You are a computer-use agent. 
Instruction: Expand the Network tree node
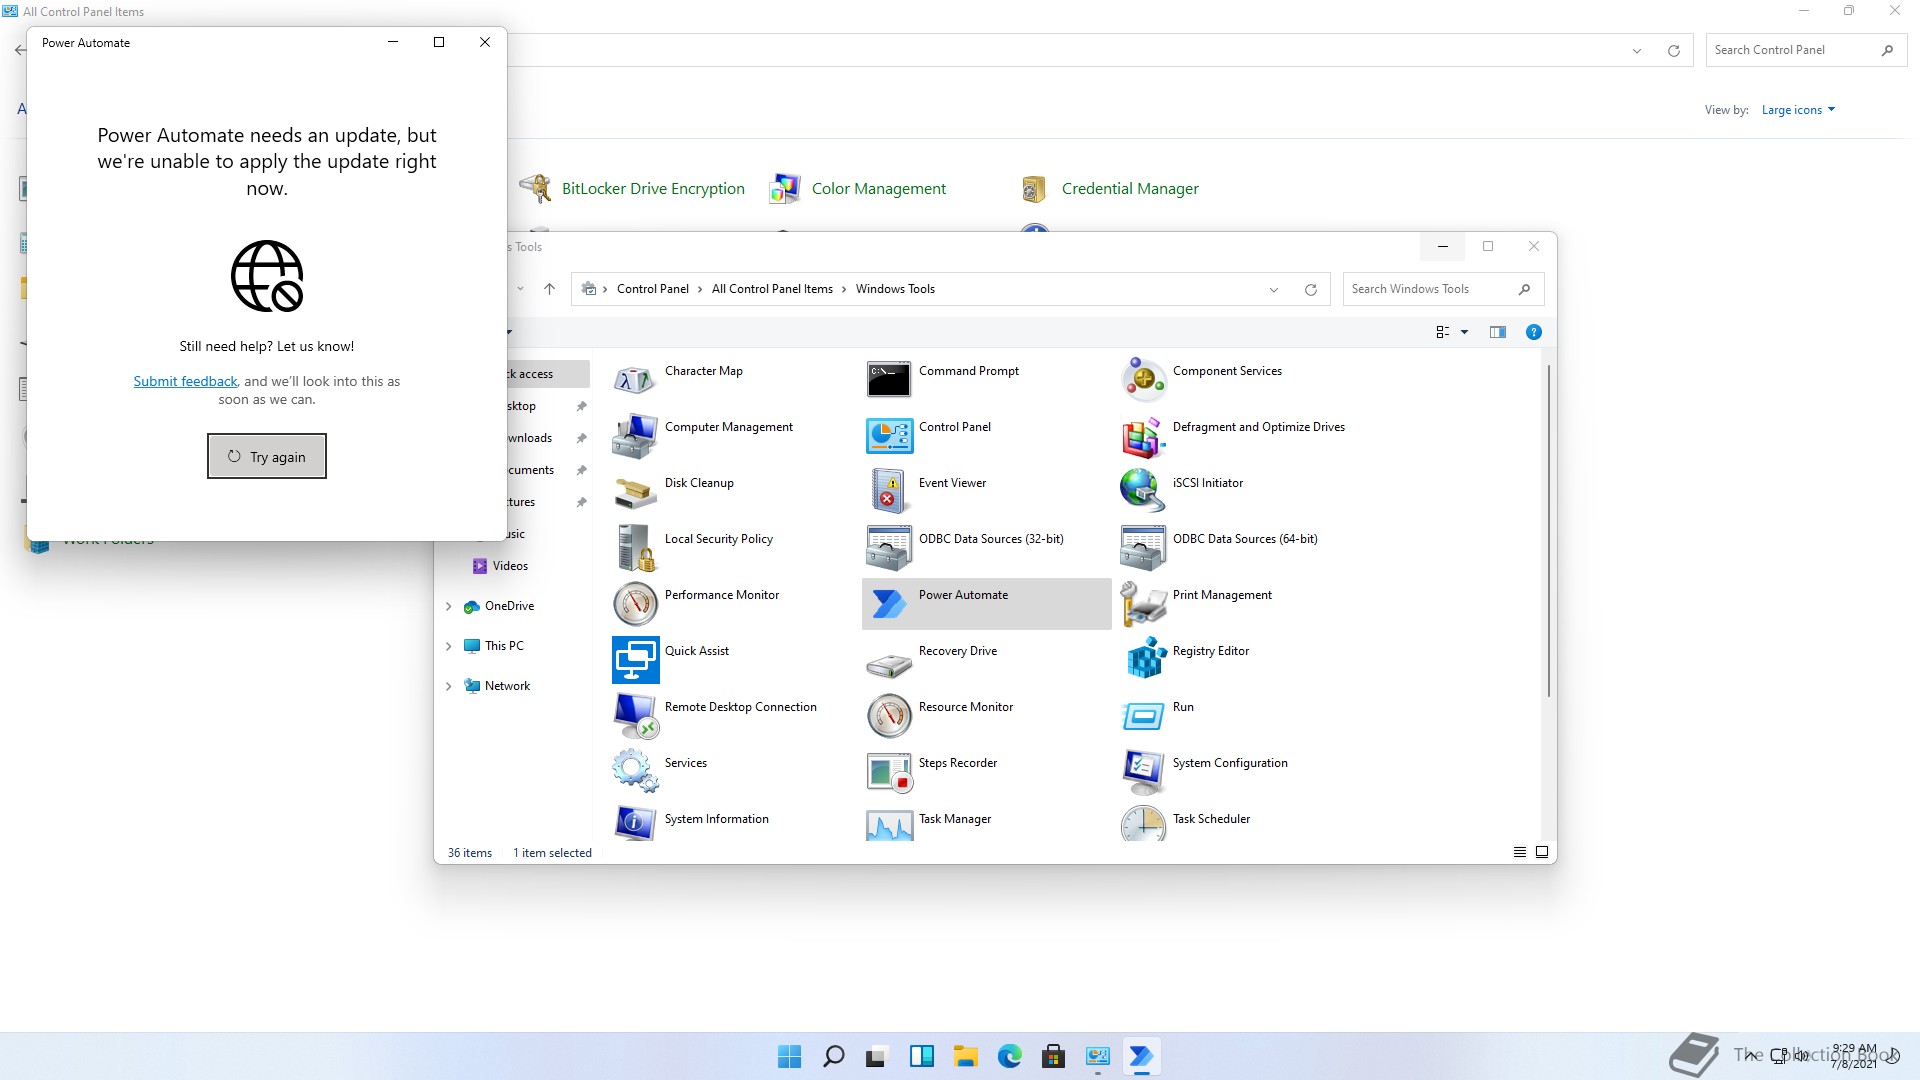click(x=448, y=686)
